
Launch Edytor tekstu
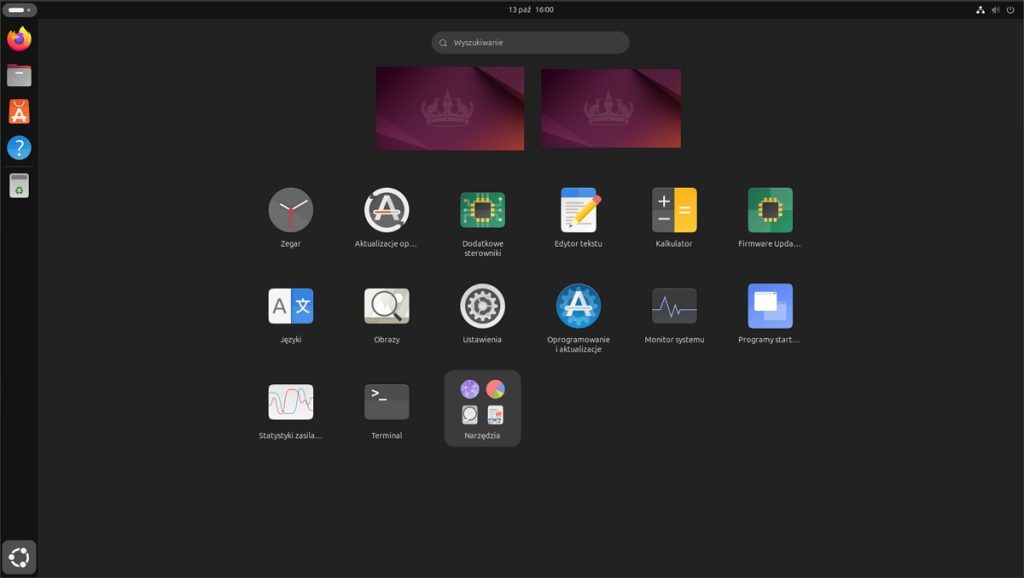point(578,210)
